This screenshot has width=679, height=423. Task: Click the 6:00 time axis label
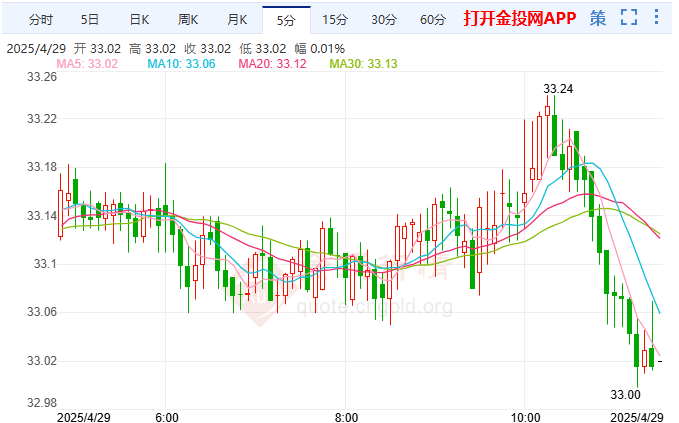point(167,417)
